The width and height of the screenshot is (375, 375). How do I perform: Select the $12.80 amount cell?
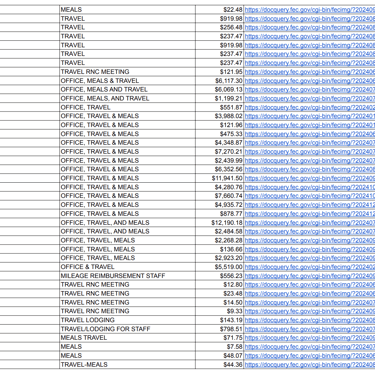(x=220, y=284)
